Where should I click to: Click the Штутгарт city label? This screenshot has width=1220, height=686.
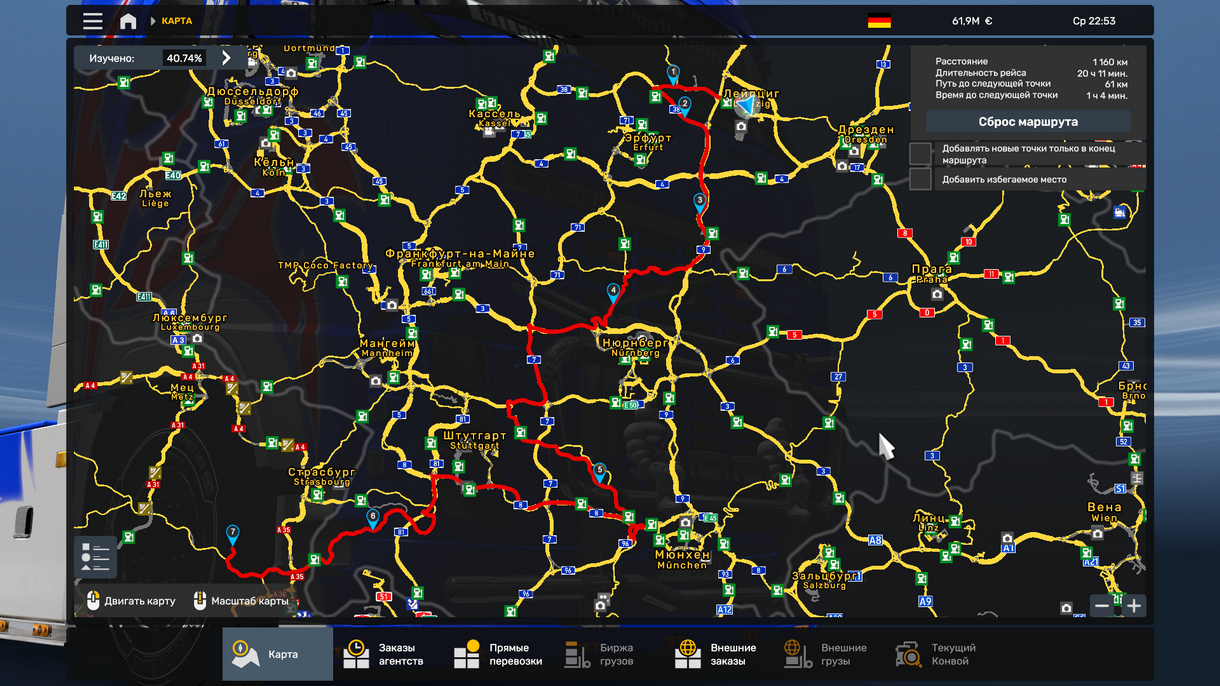[x=474, y=437]
